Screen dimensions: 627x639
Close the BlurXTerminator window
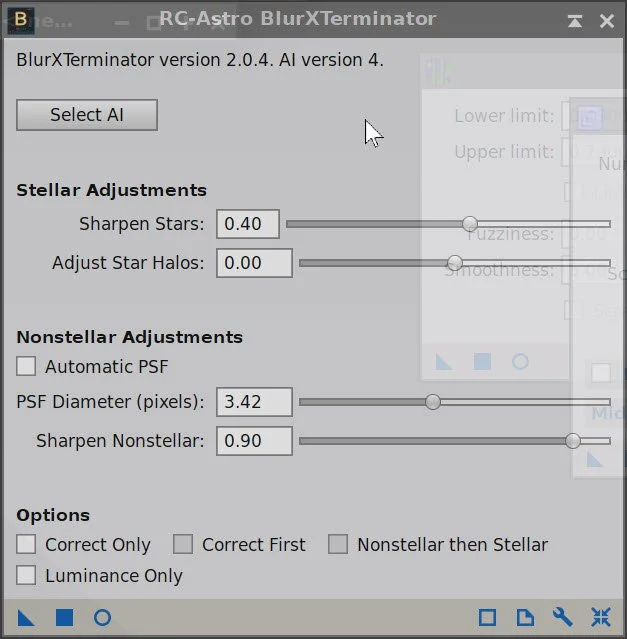point(607,21)
